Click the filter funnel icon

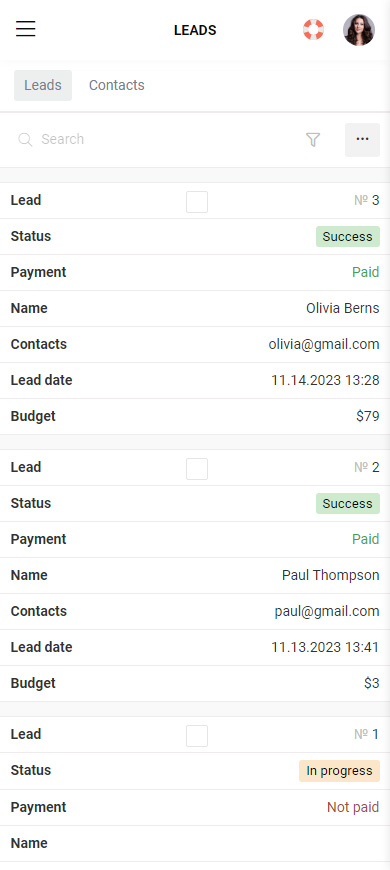pyautogui.click(x=313, y=140)
